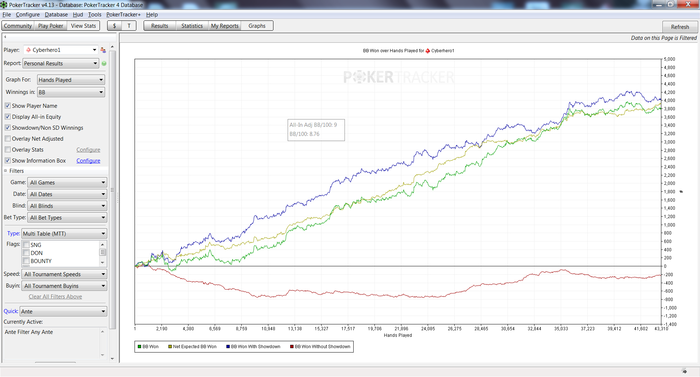The width and height of the screenshot is (700, 377).
Task: Click the Ante Filter Any Ante active filter entry
Action: point(29,332)
